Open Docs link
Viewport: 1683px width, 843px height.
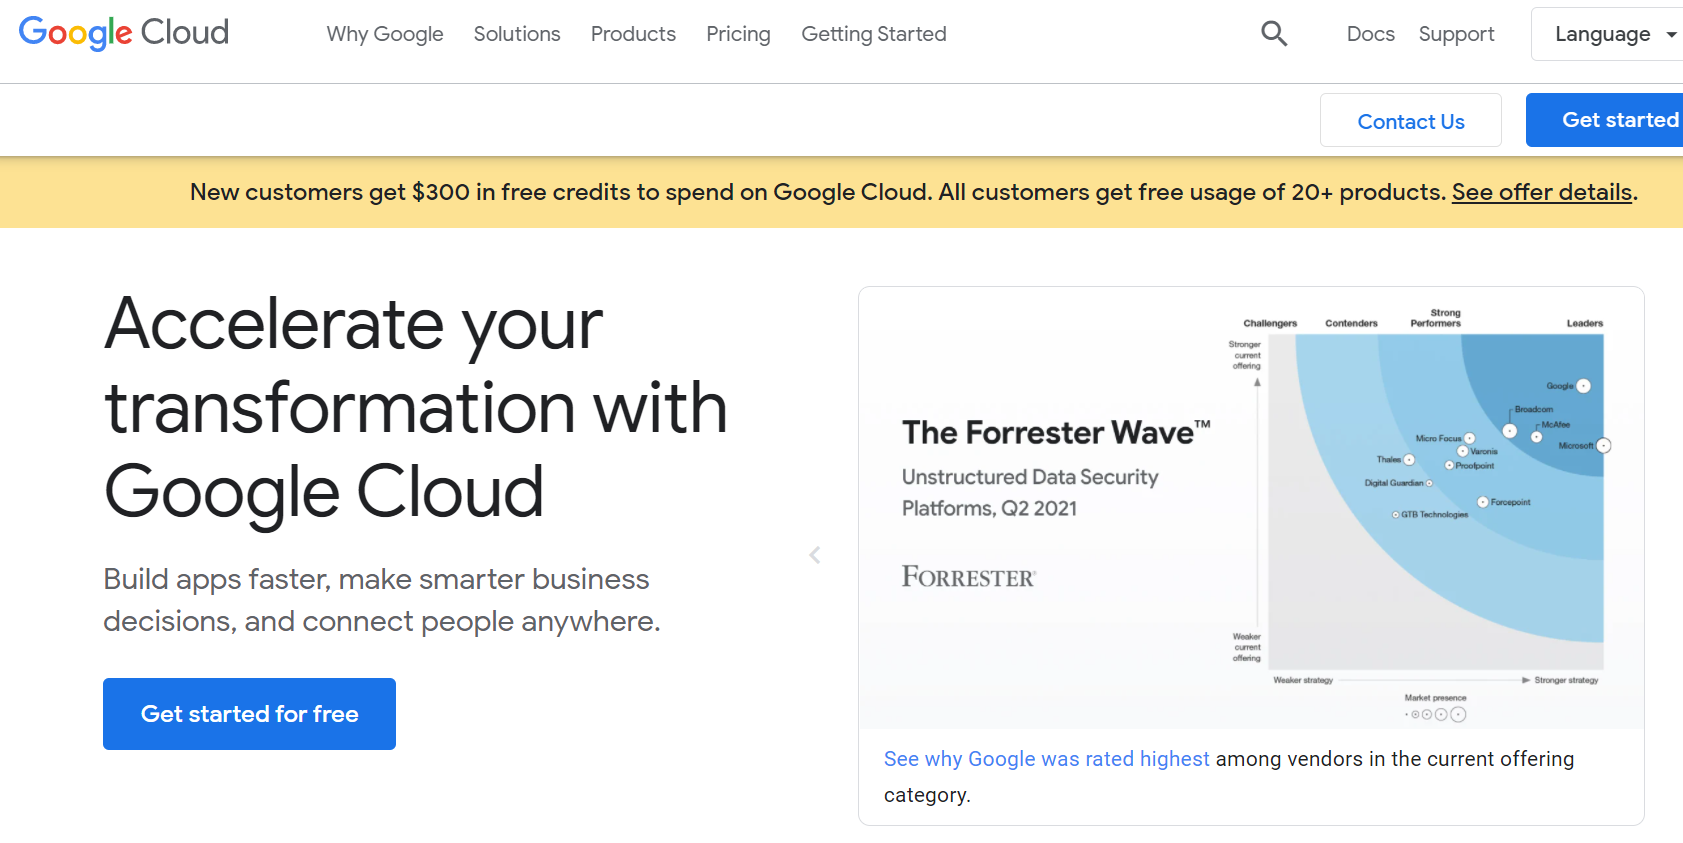pos(1370,34)
